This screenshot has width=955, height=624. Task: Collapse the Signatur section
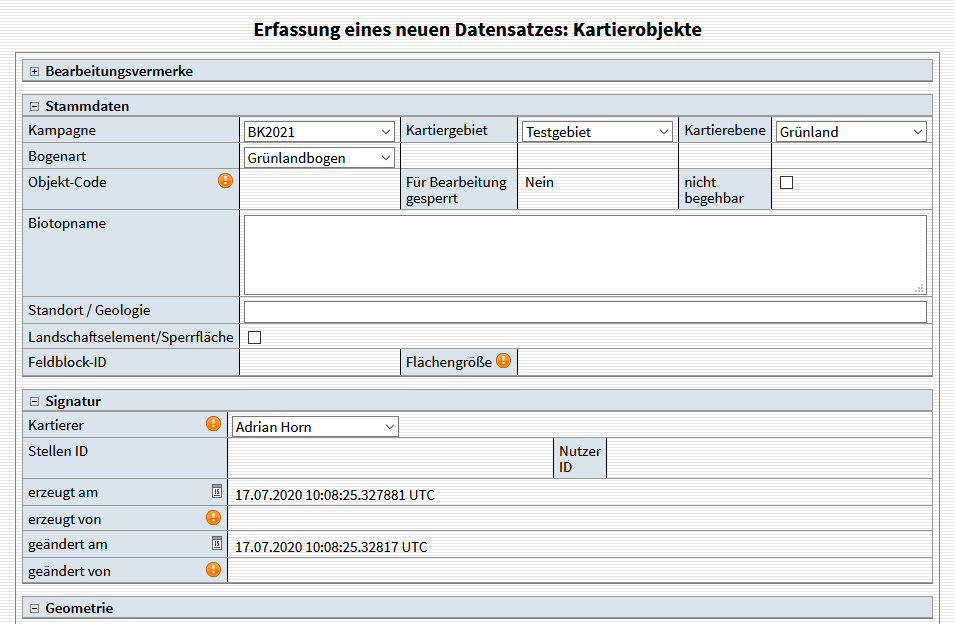tap(35, 401)
